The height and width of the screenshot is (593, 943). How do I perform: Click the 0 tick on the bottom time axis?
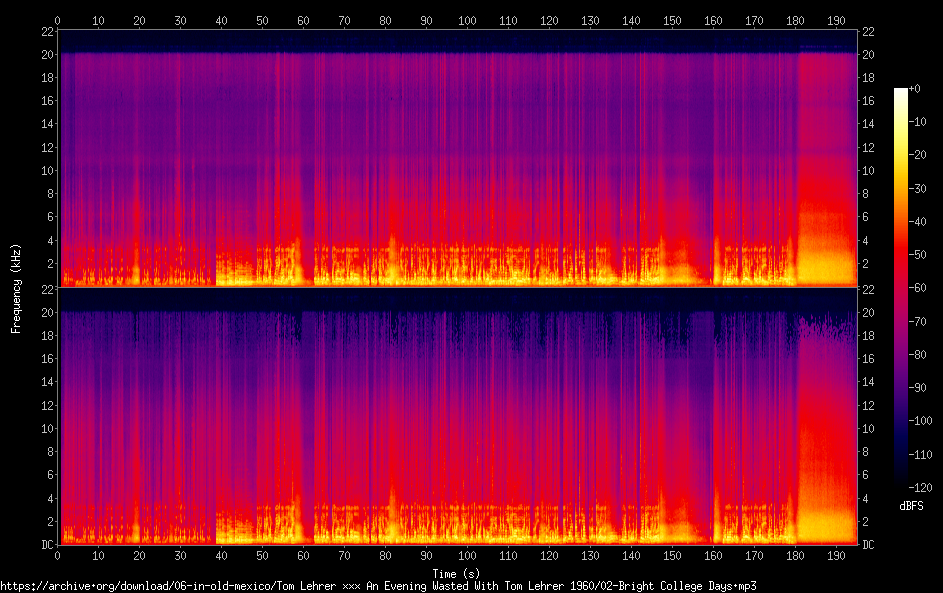[58, 555]
